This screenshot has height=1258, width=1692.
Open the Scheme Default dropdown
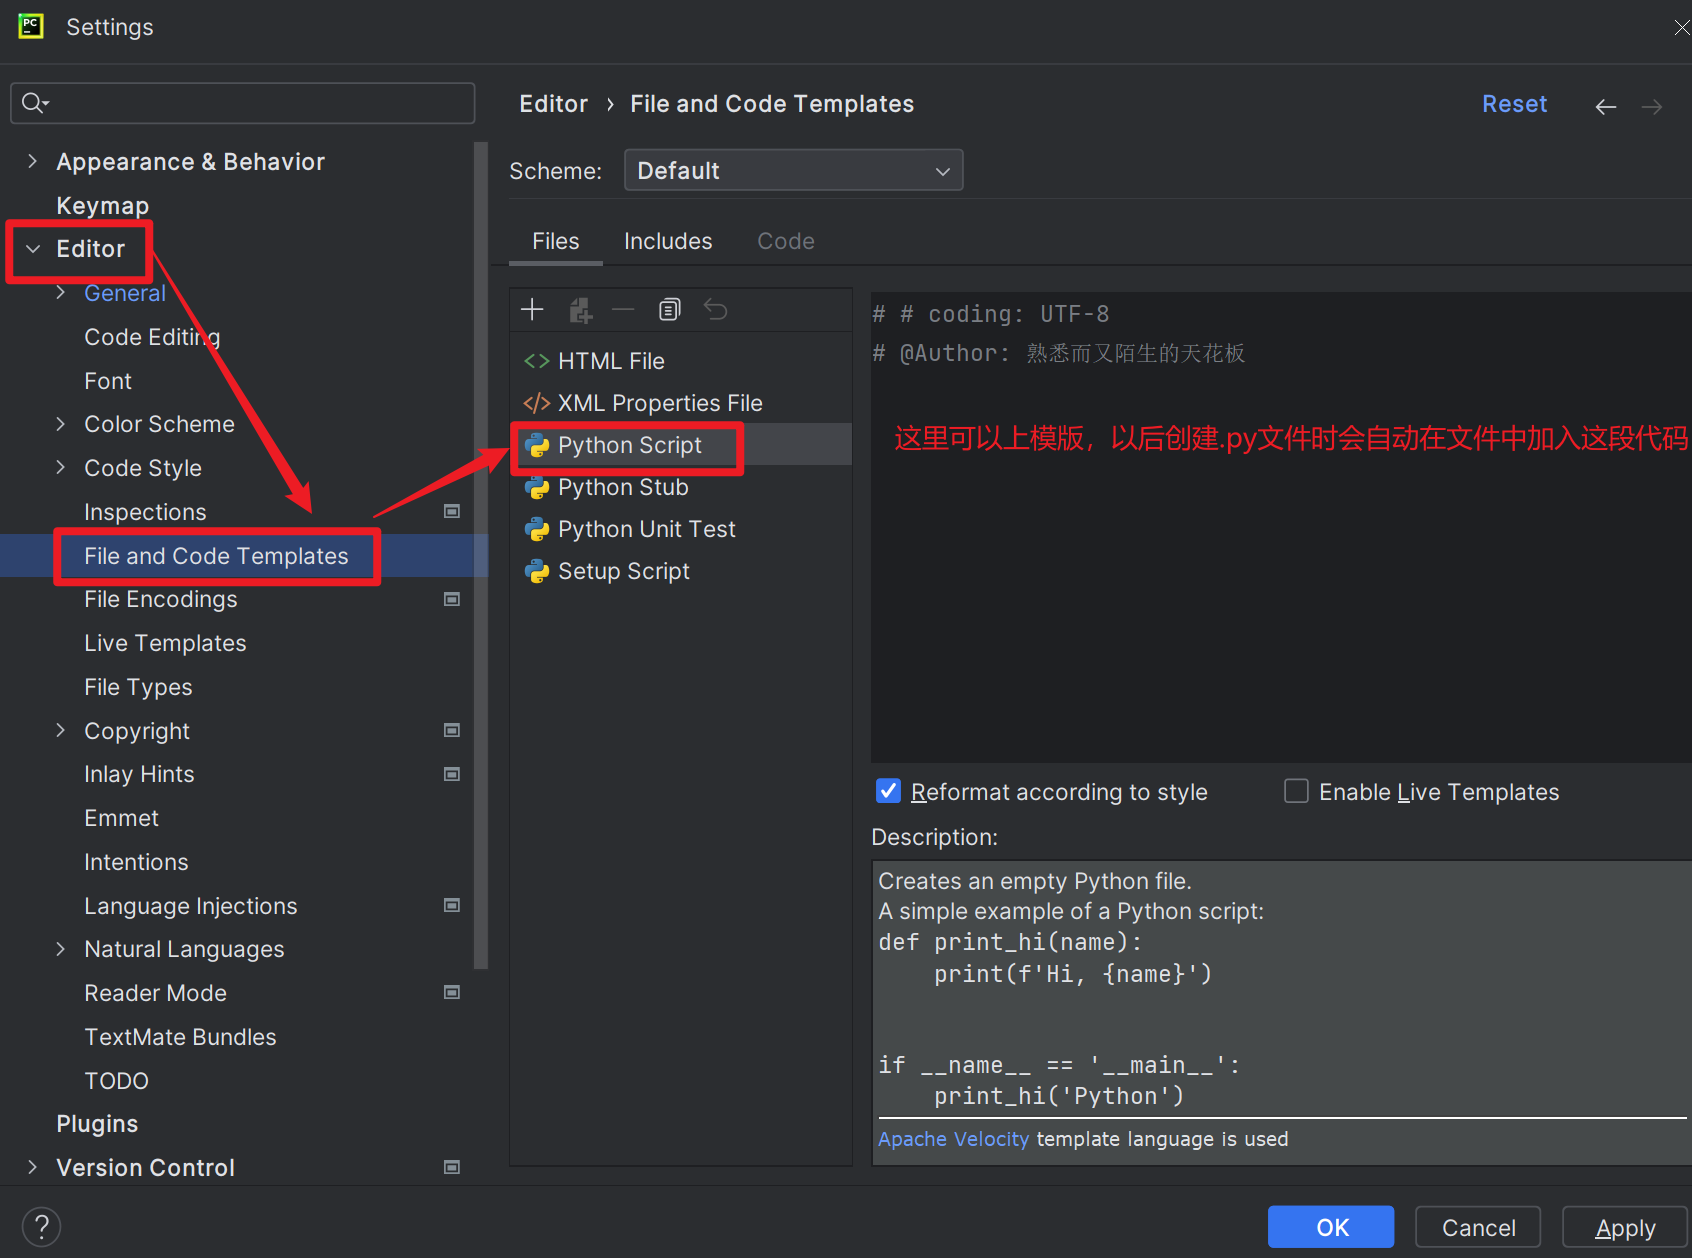(793, 170)
